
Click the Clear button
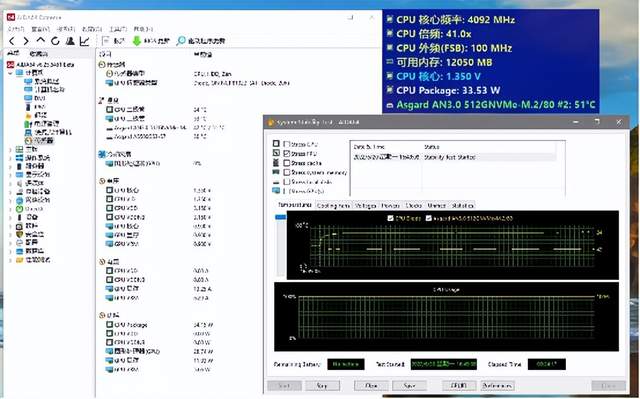[371, 386]
